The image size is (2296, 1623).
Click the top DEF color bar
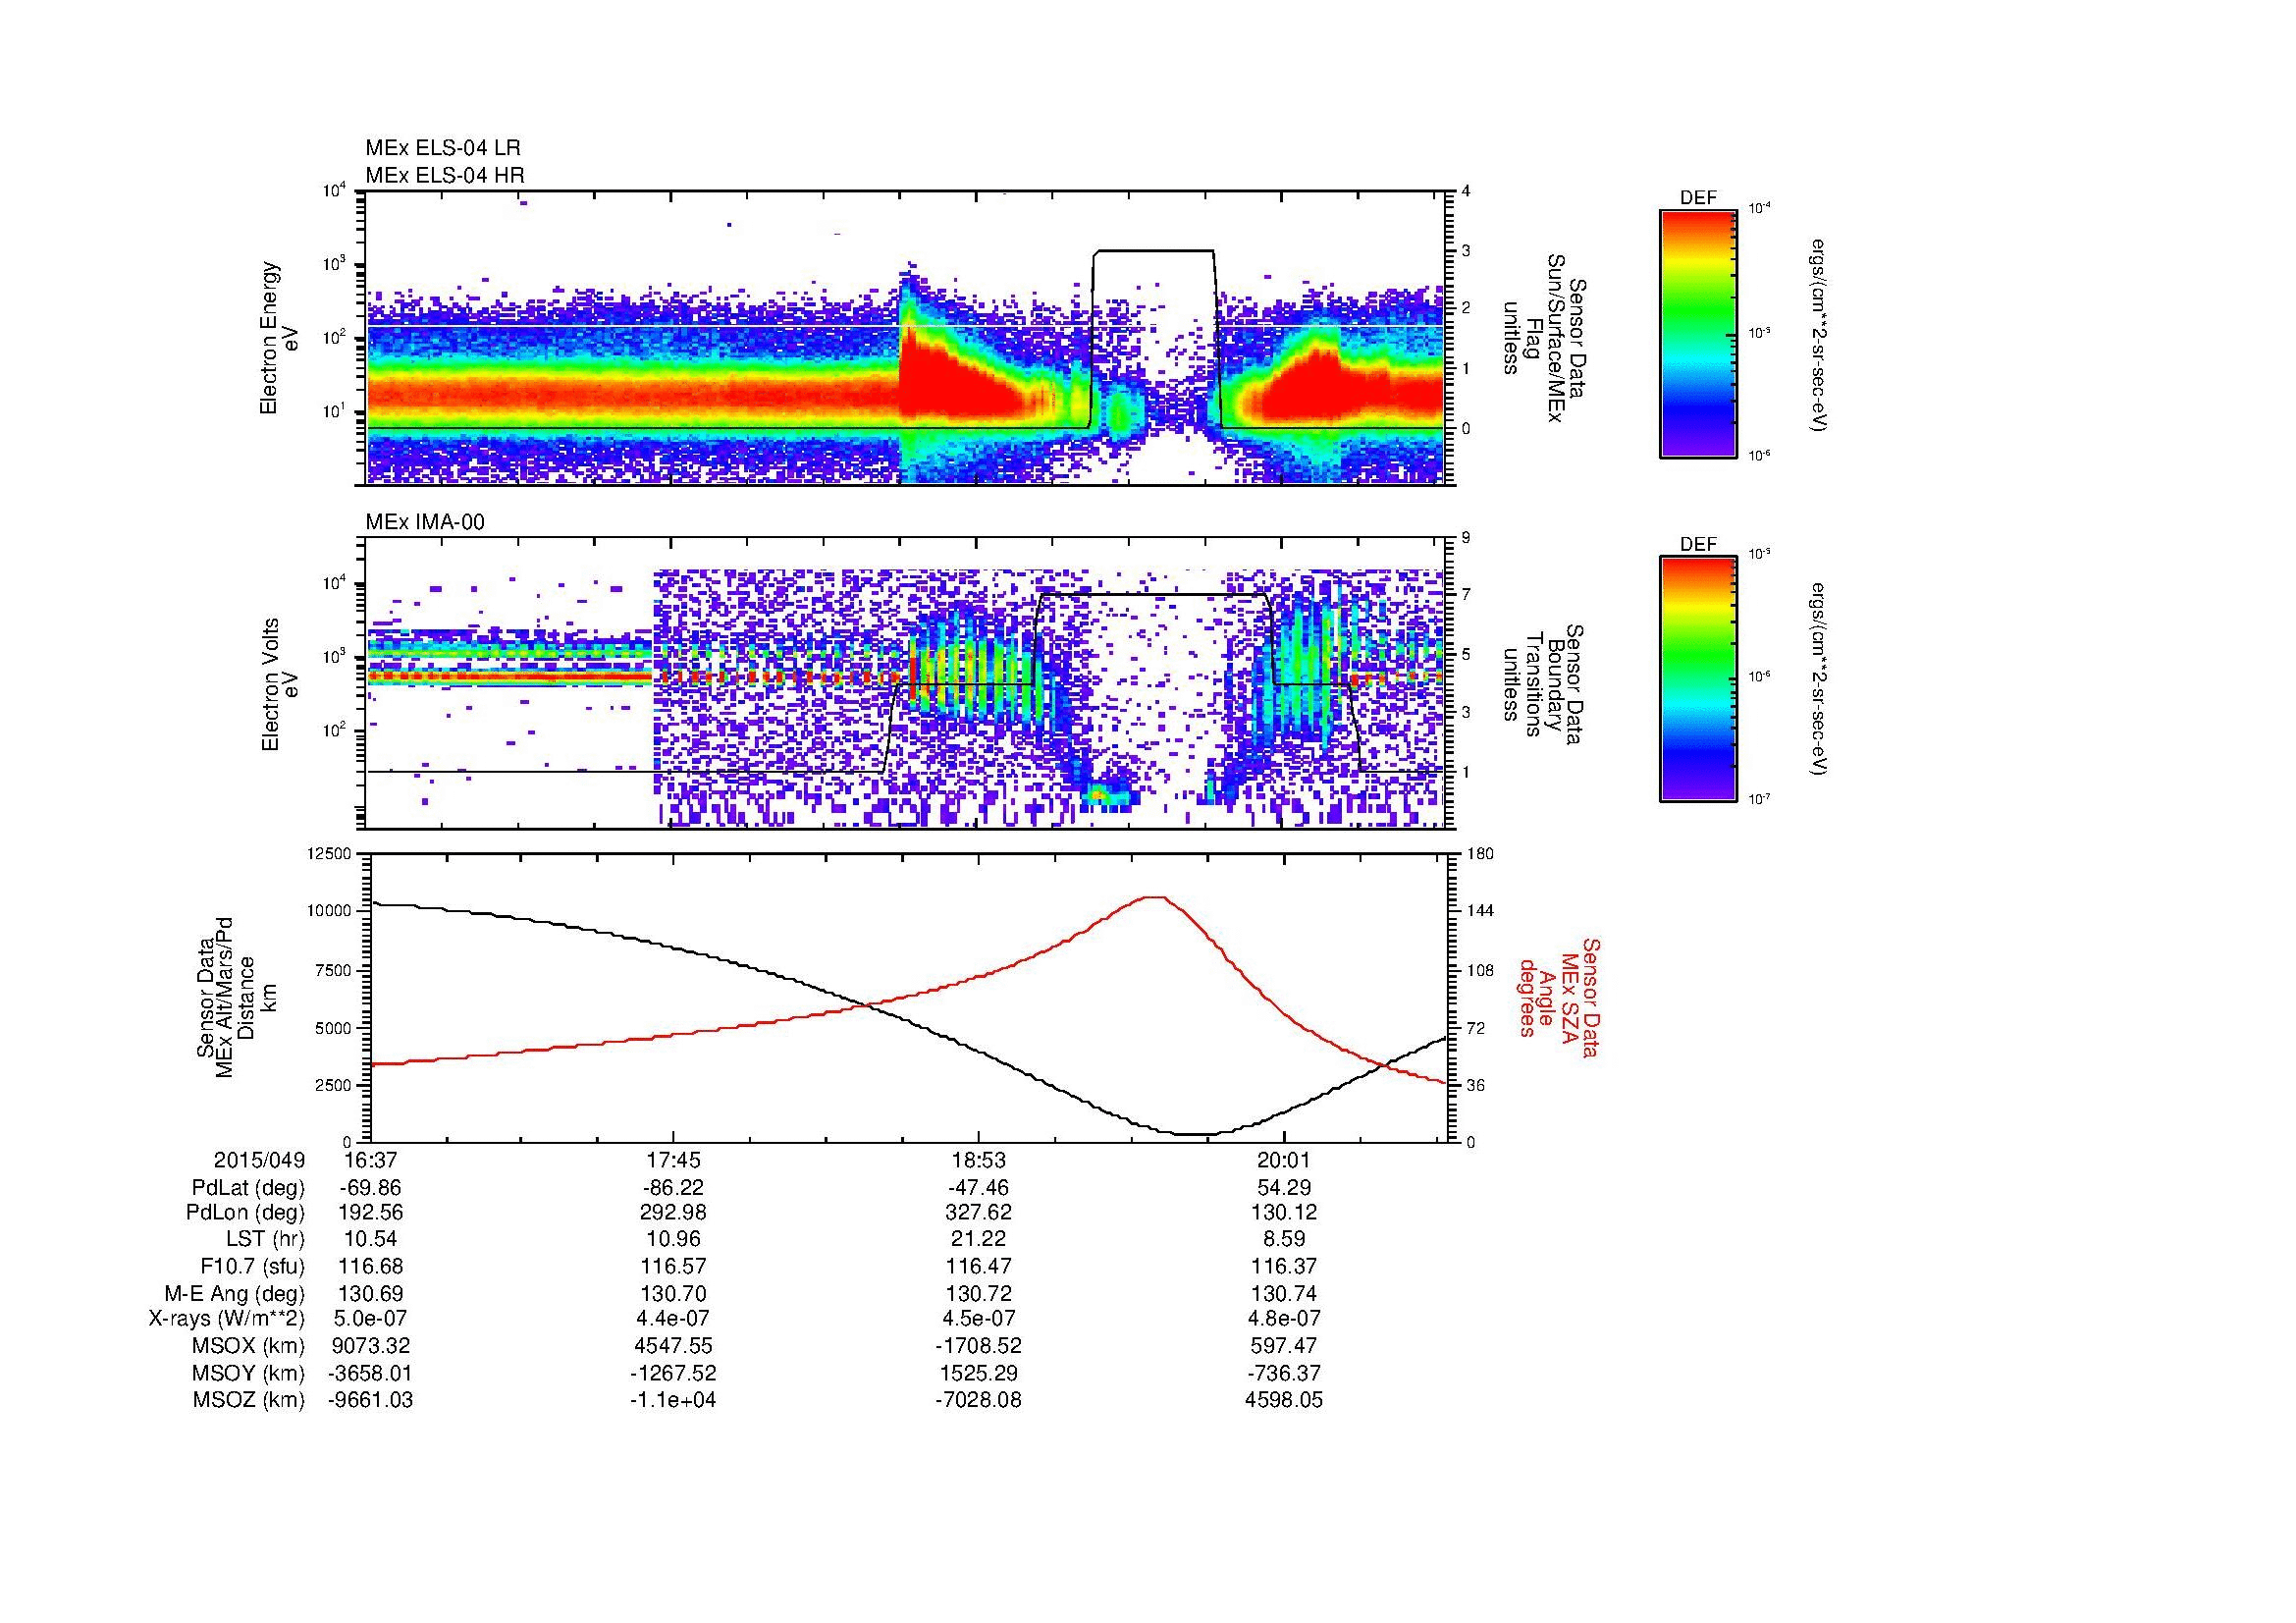point(1698,333)
